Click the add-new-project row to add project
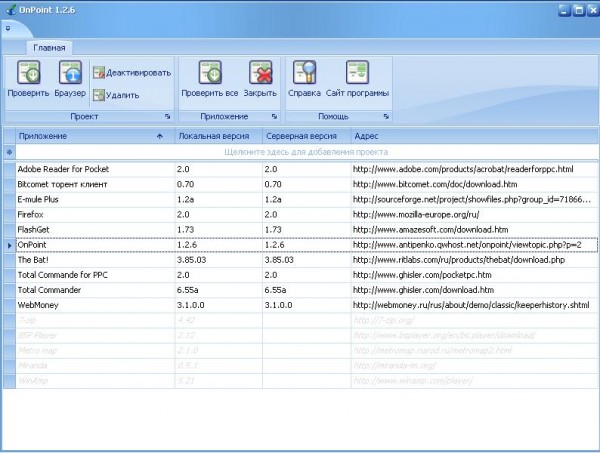 [x=305, y=152]
